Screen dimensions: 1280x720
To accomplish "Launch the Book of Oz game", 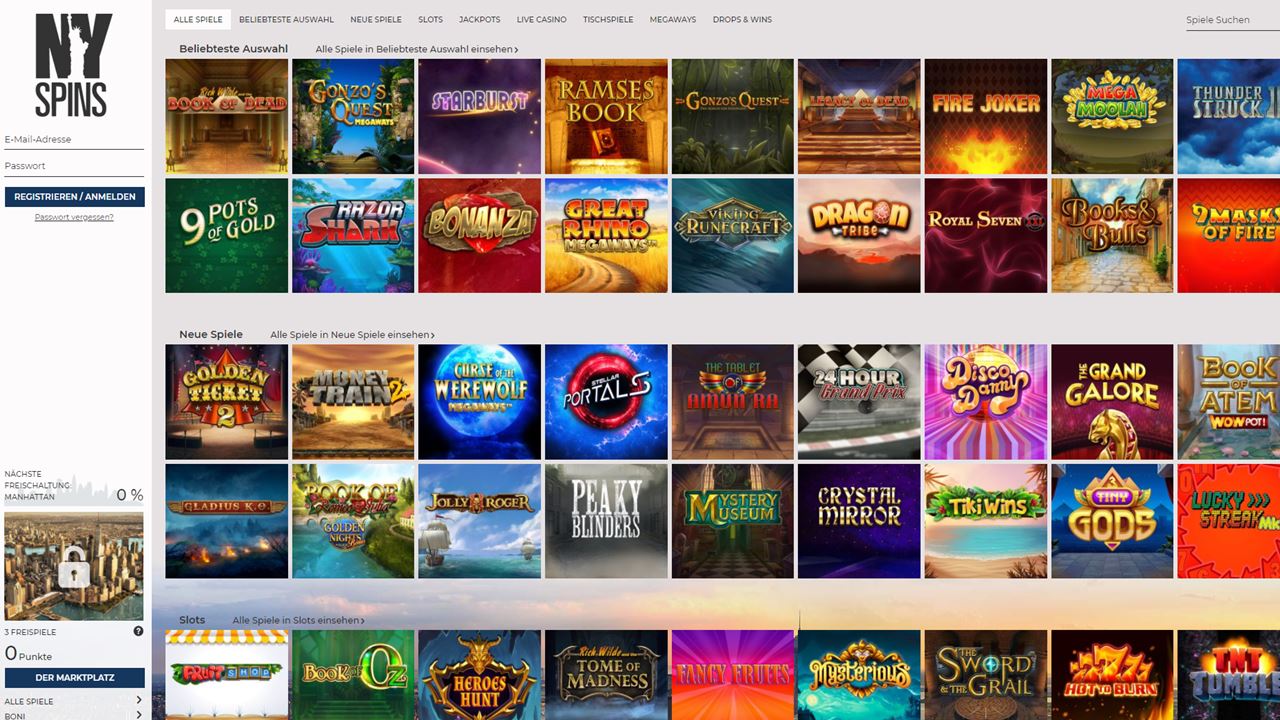I will click(x=353, y=675).
